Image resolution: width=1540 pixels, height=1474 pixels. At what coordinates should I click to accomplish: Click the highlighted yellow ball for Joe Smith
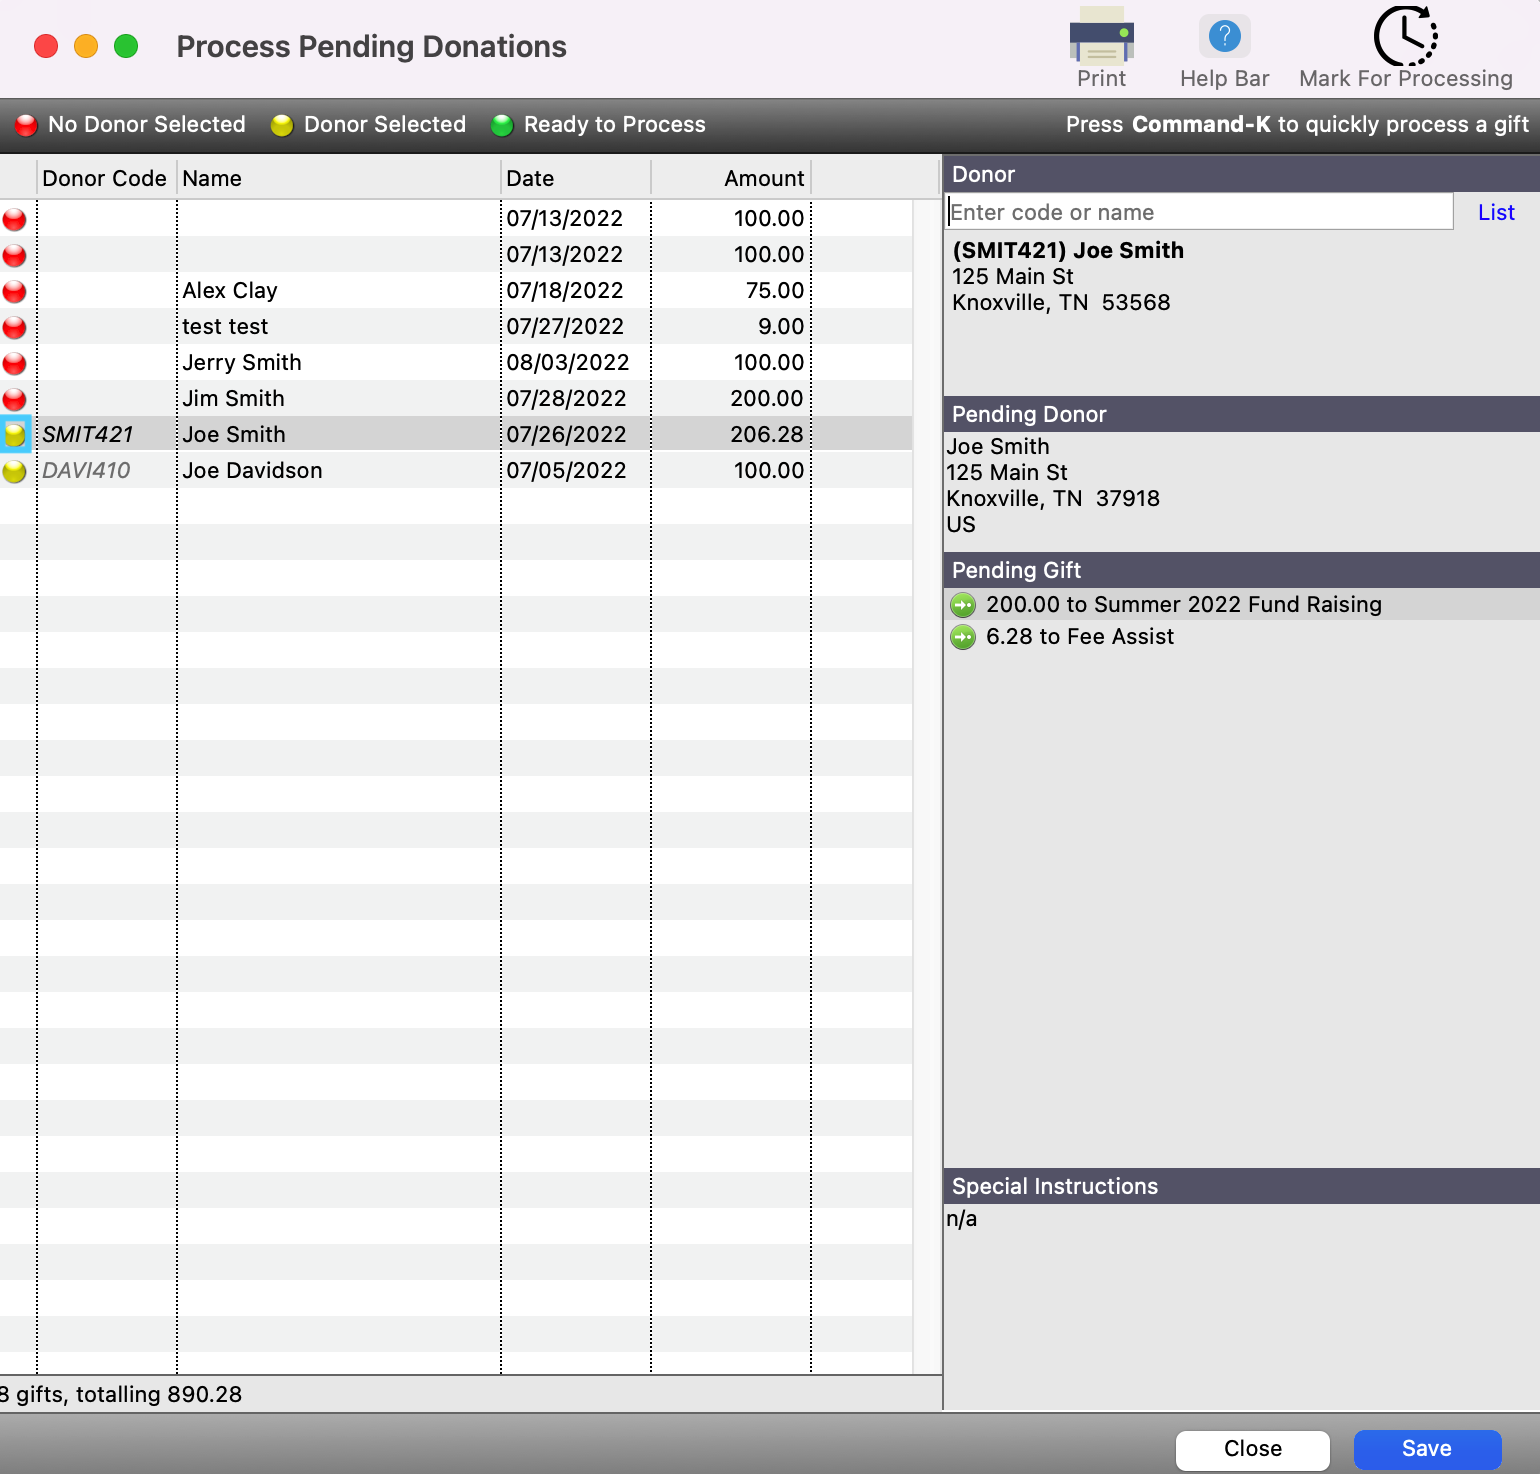pyautogui.click(x=15, y=435)
